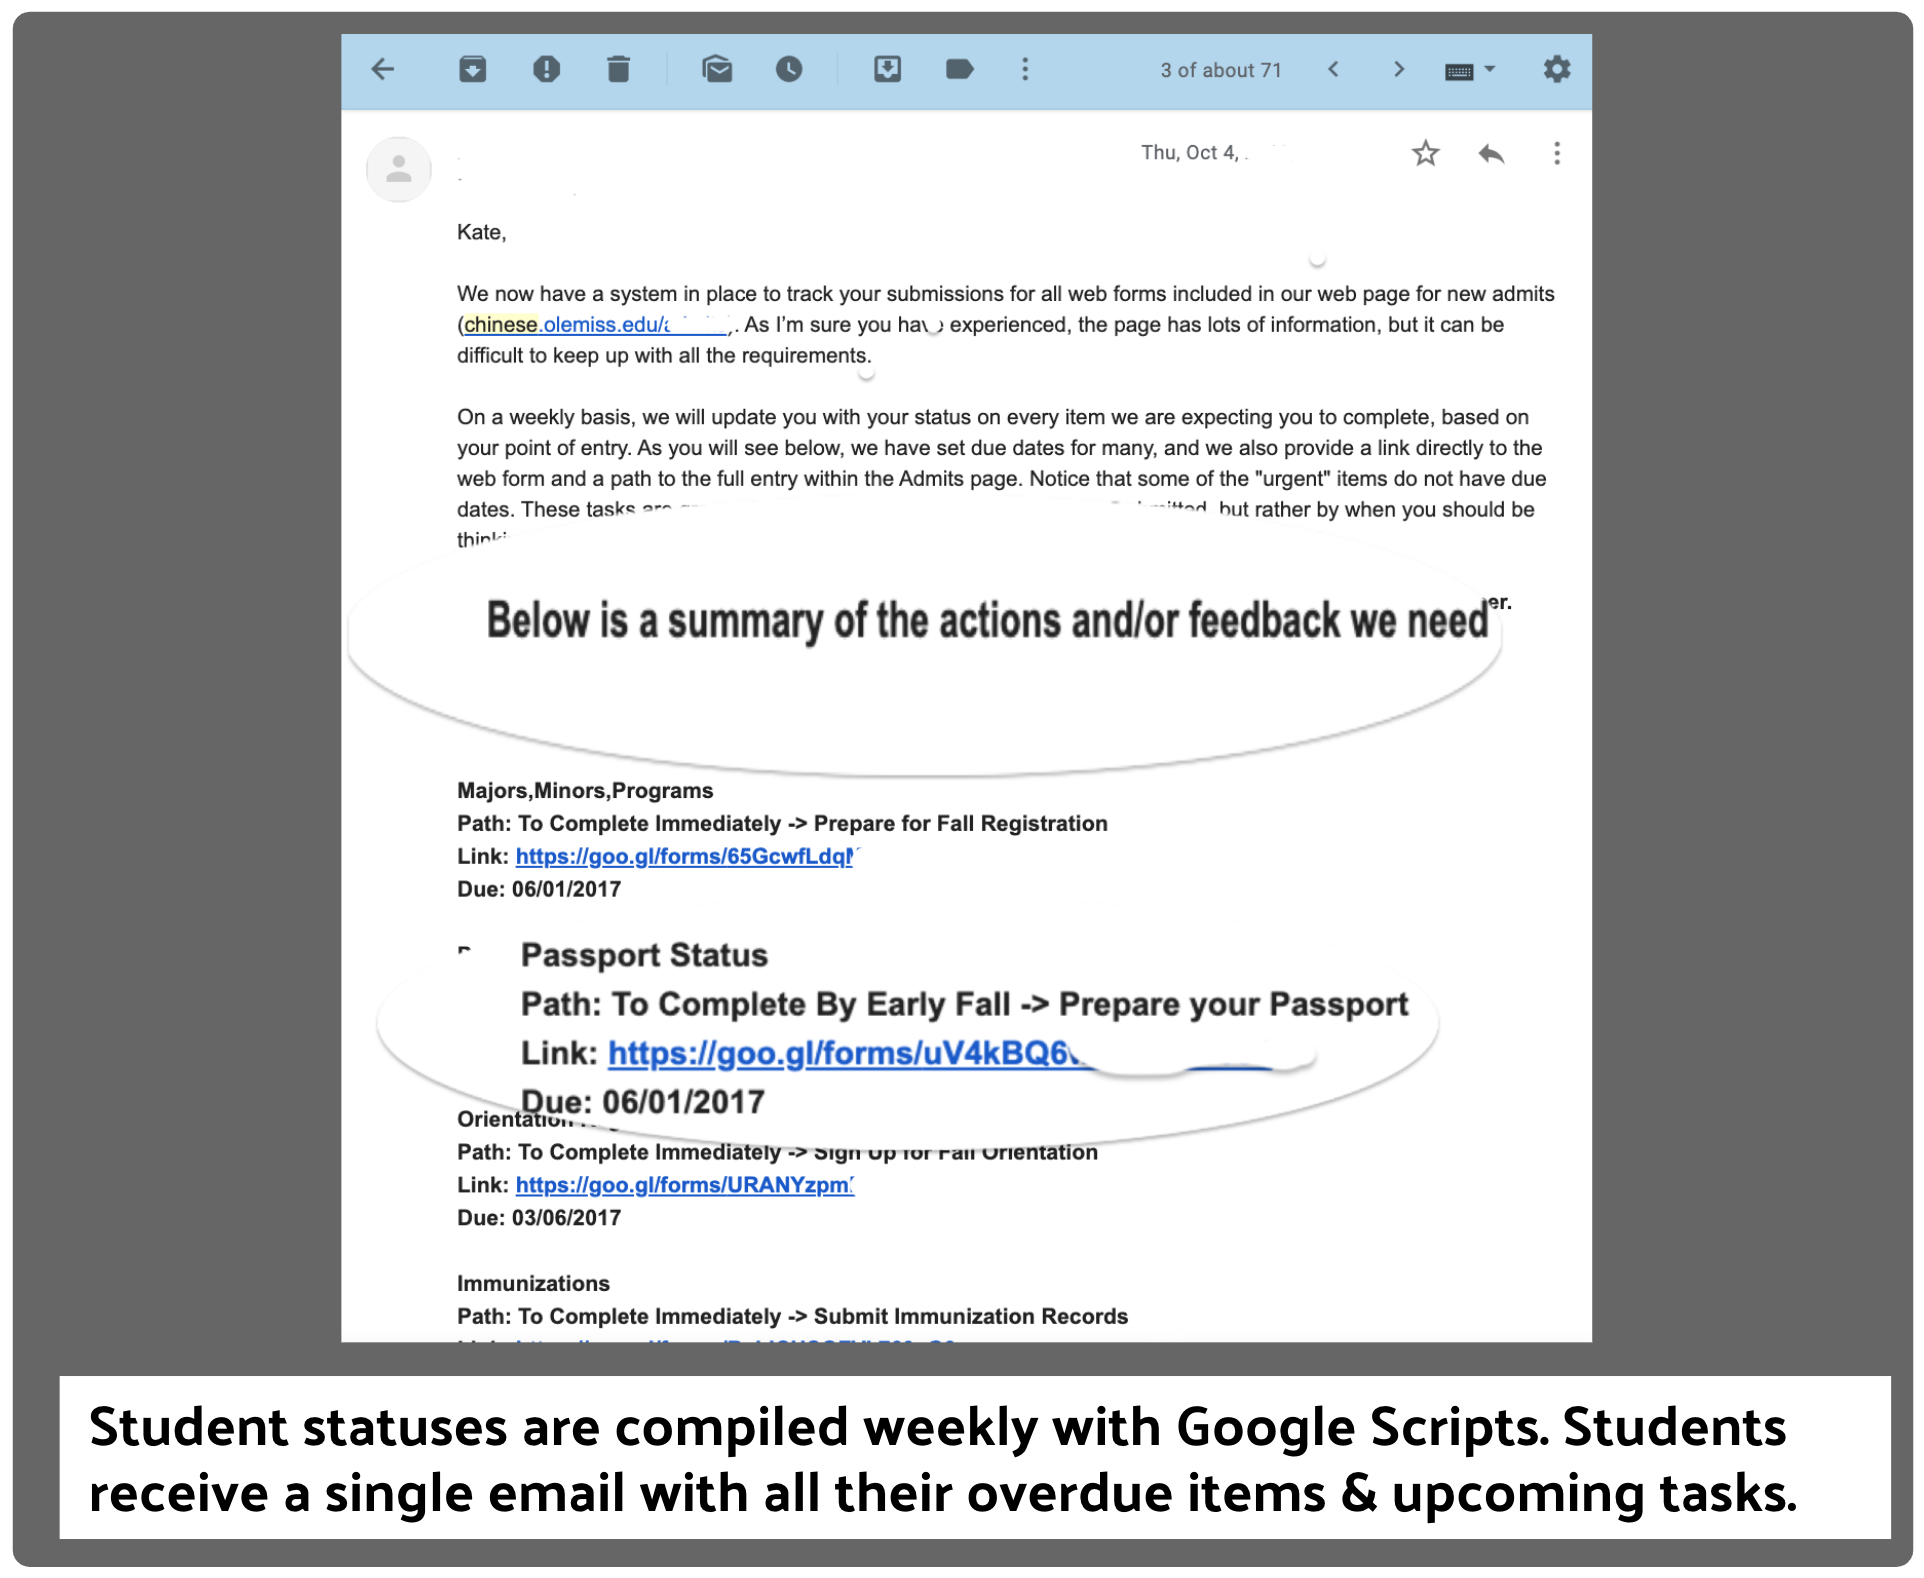Mark the email as unread

click(x=717, y=70)
